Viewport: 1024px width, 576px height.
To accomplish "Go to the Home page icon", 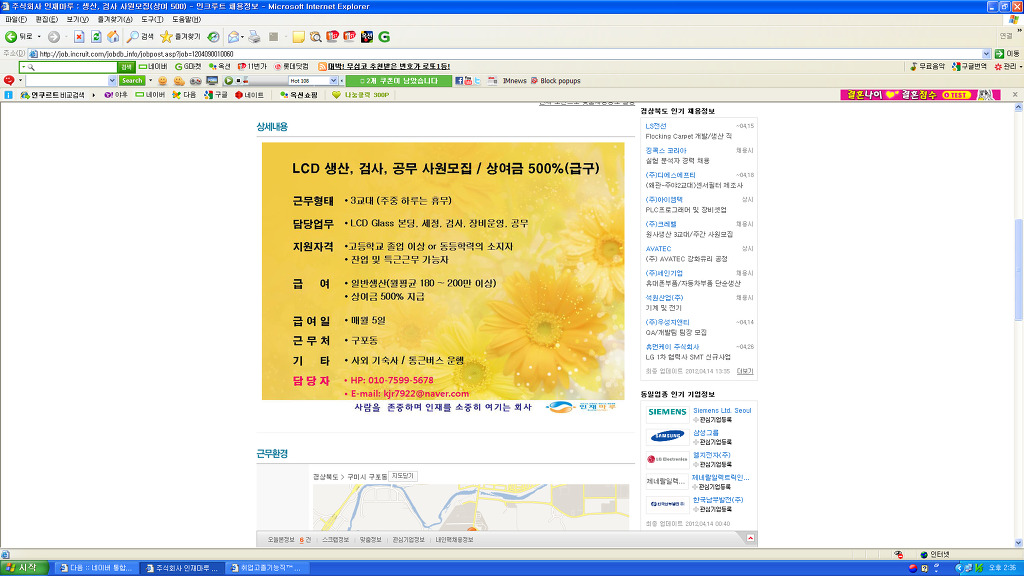I will [x=113, y=37].
